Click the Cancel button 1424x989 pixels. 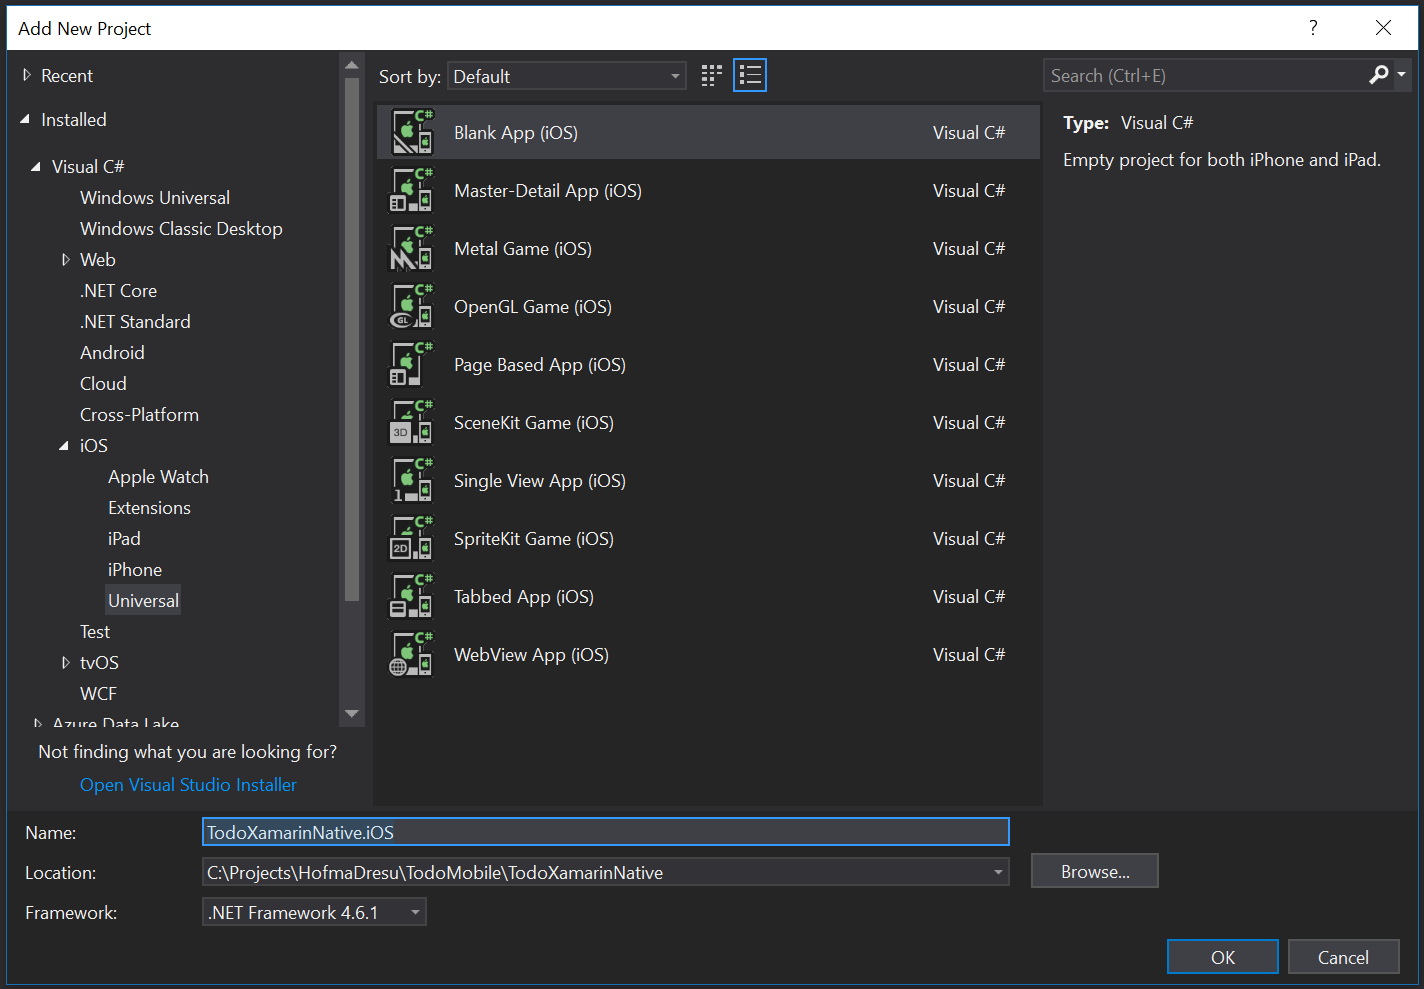point(1343,957)
